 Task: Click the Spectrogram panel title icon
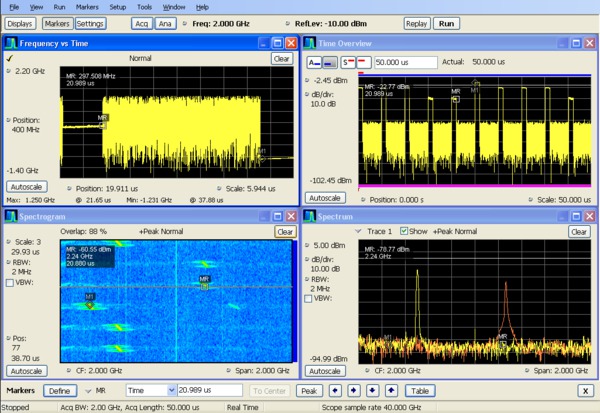pyautogui.click(x=11, y=215)
